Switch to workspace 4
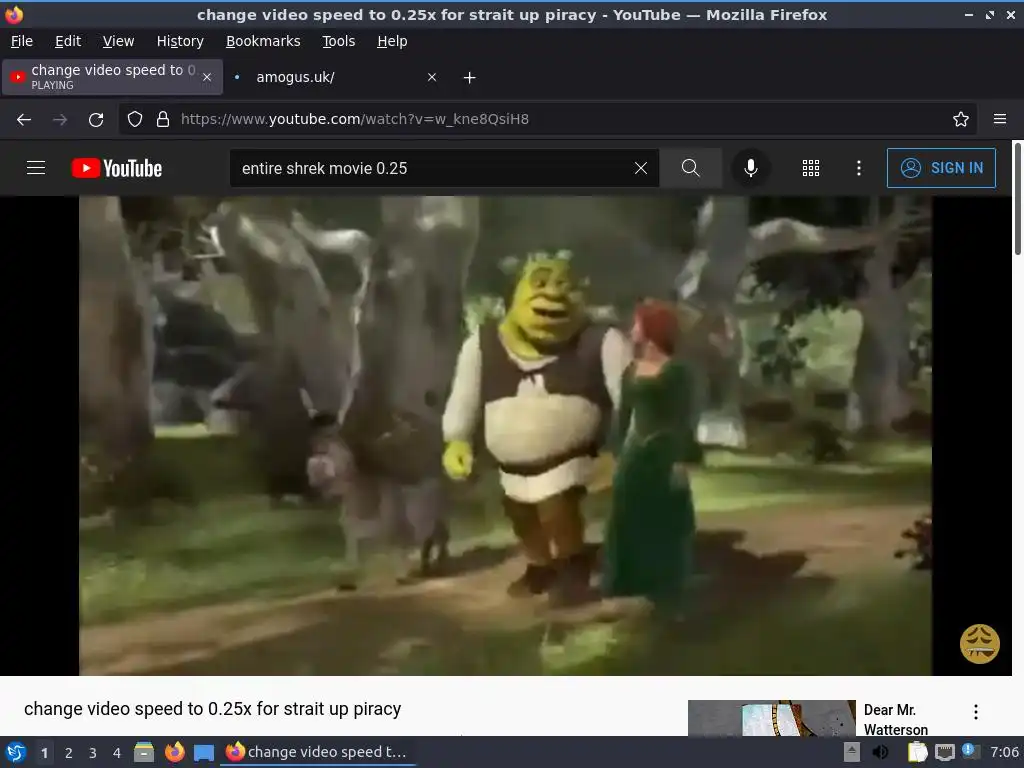 coord(117,753)
